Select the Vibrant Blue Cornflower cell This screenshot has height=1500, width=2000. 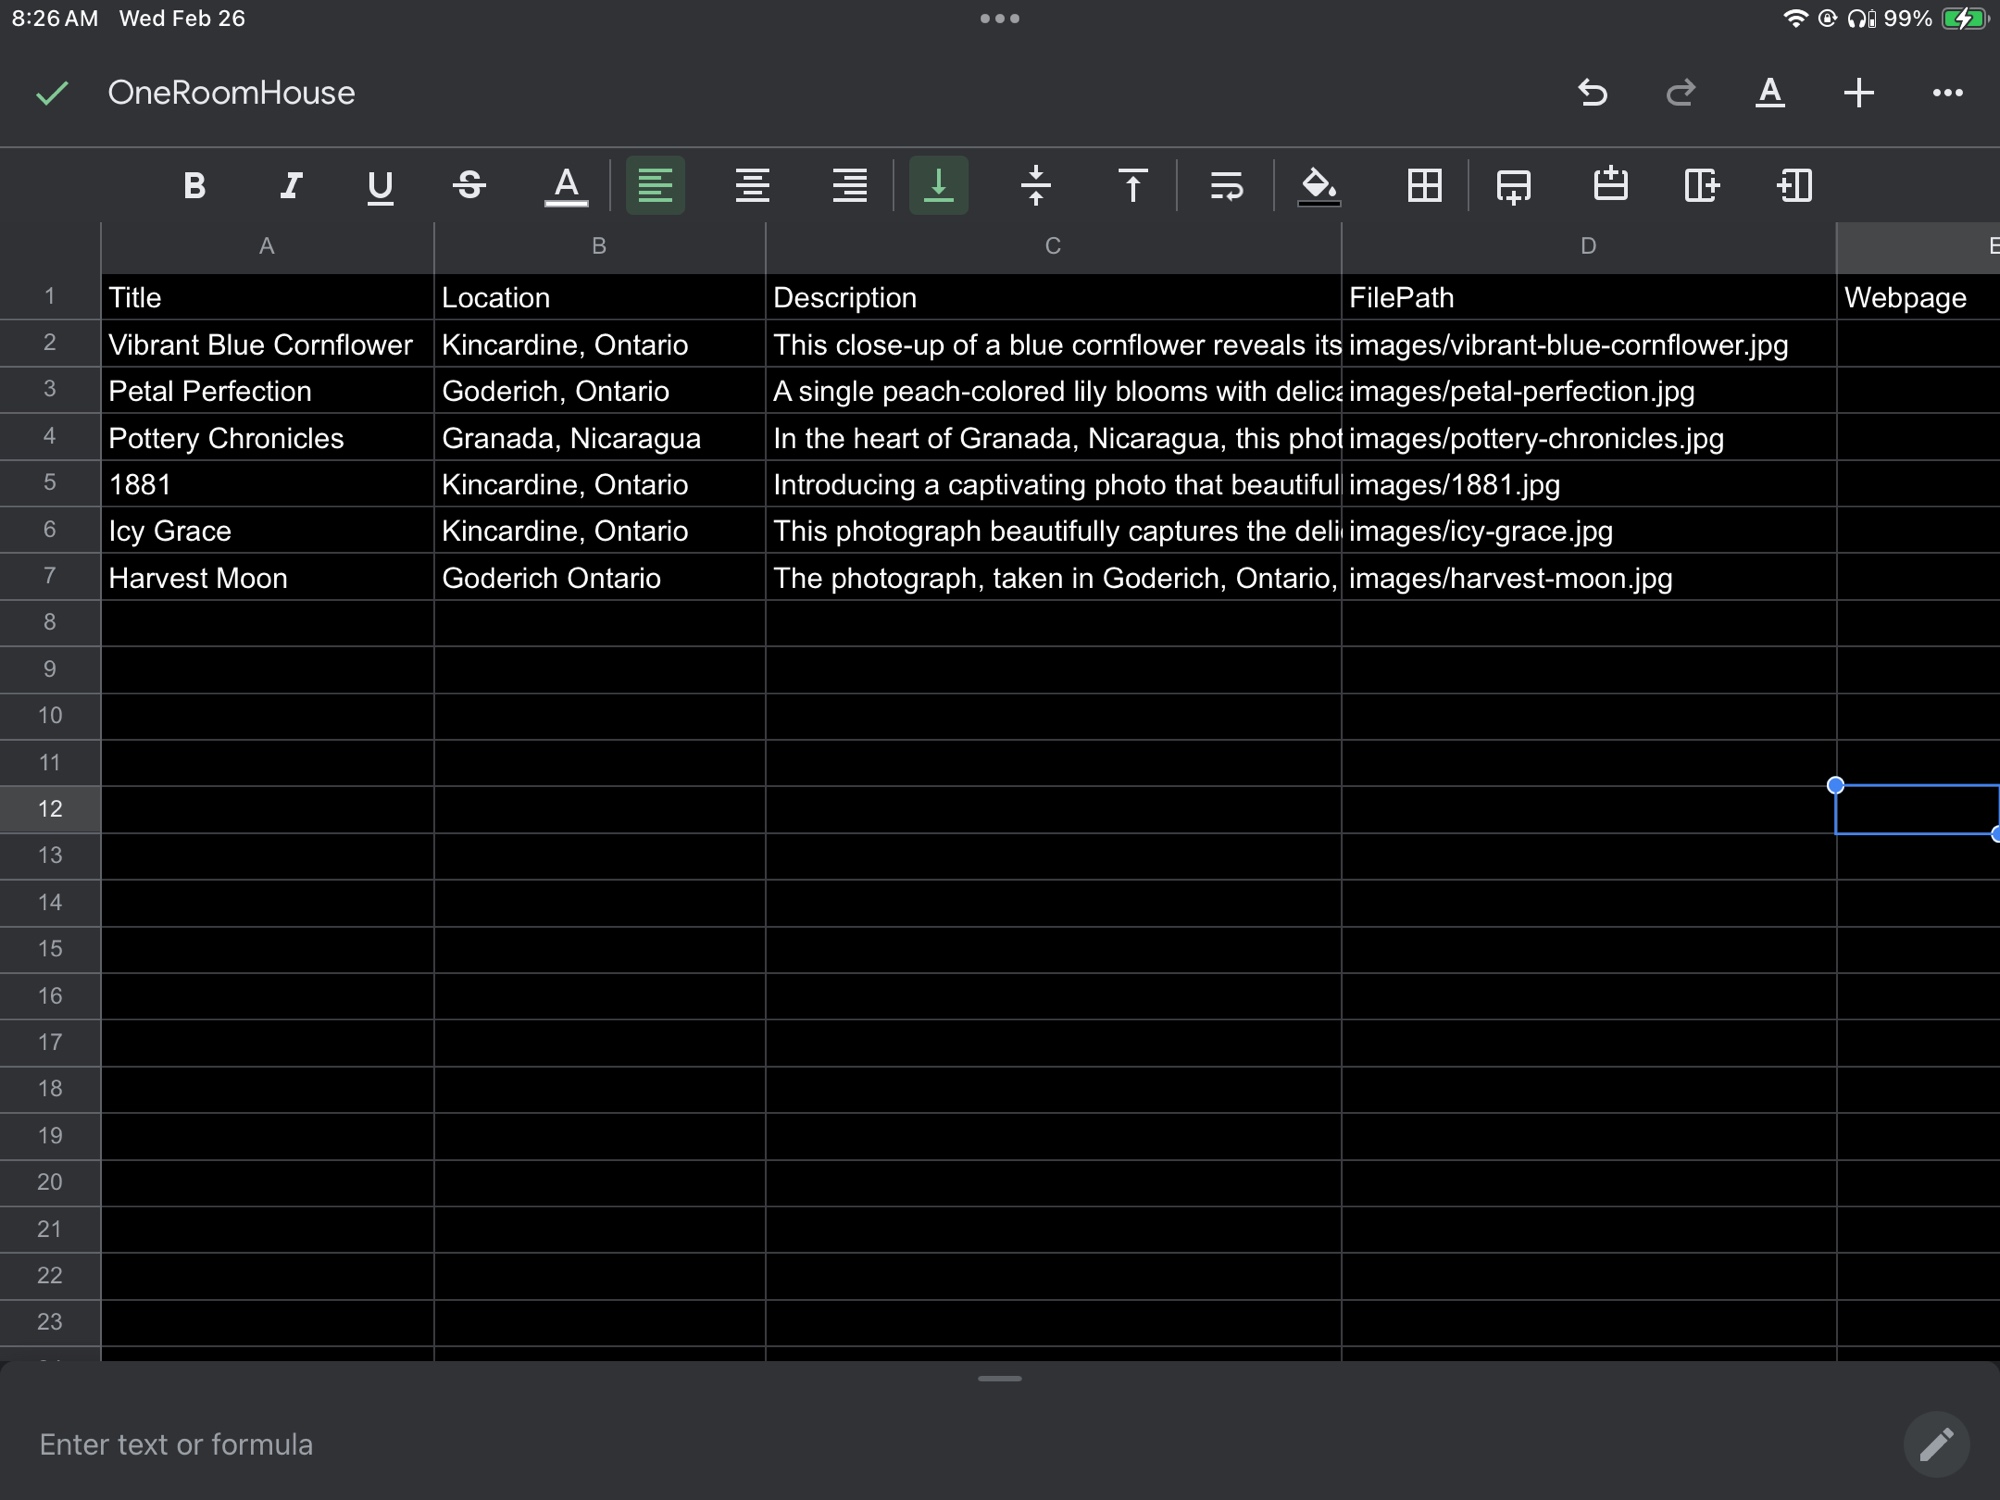tap(267, 345)
